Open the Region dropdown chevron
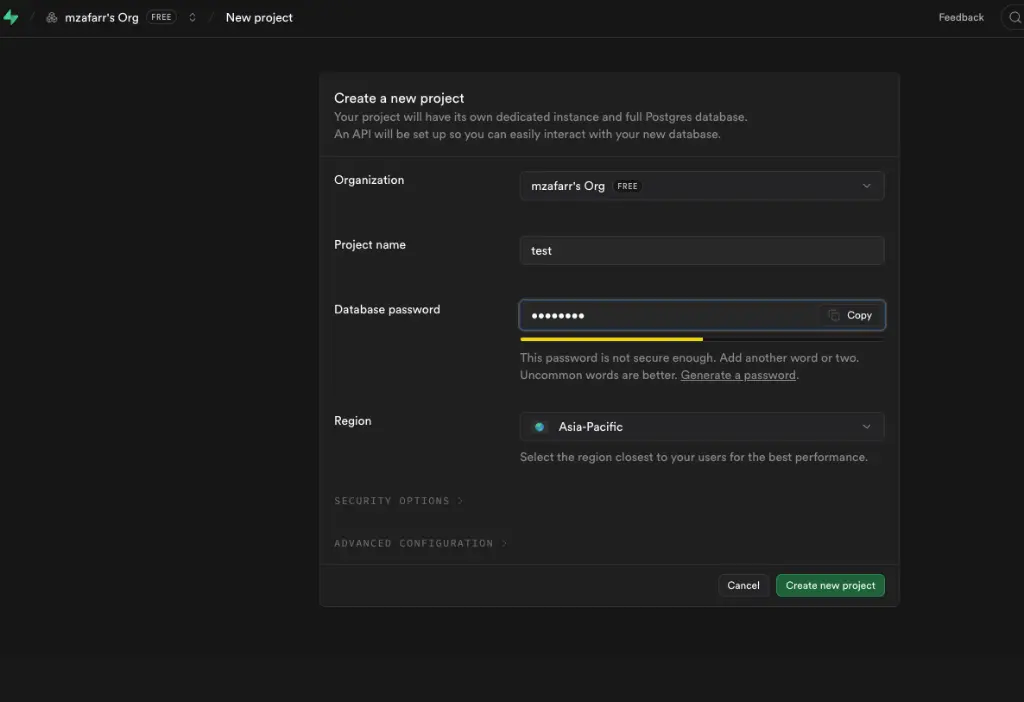This screenshot has height=702, width=1024. [866, 427]
